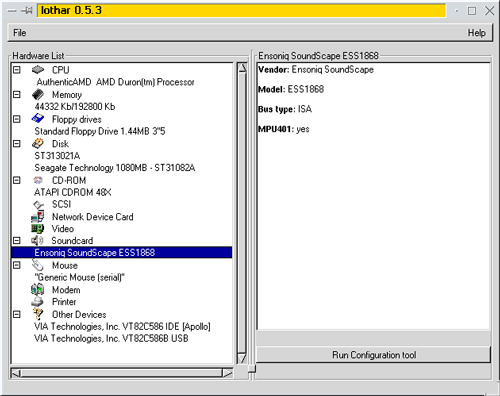Select the ATAPI CDROM 48X entry
The width and height of the screenshot is (500, 396).
tap(73, 192)
